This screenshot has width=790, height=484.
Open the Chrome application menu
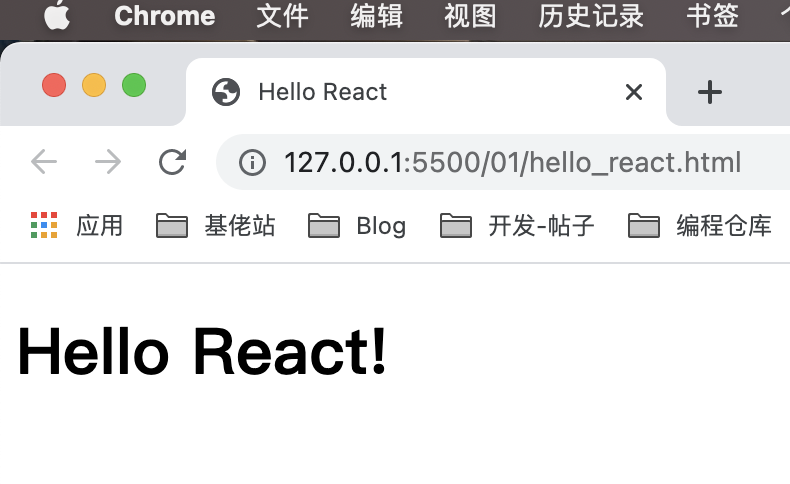coord(165,16)
